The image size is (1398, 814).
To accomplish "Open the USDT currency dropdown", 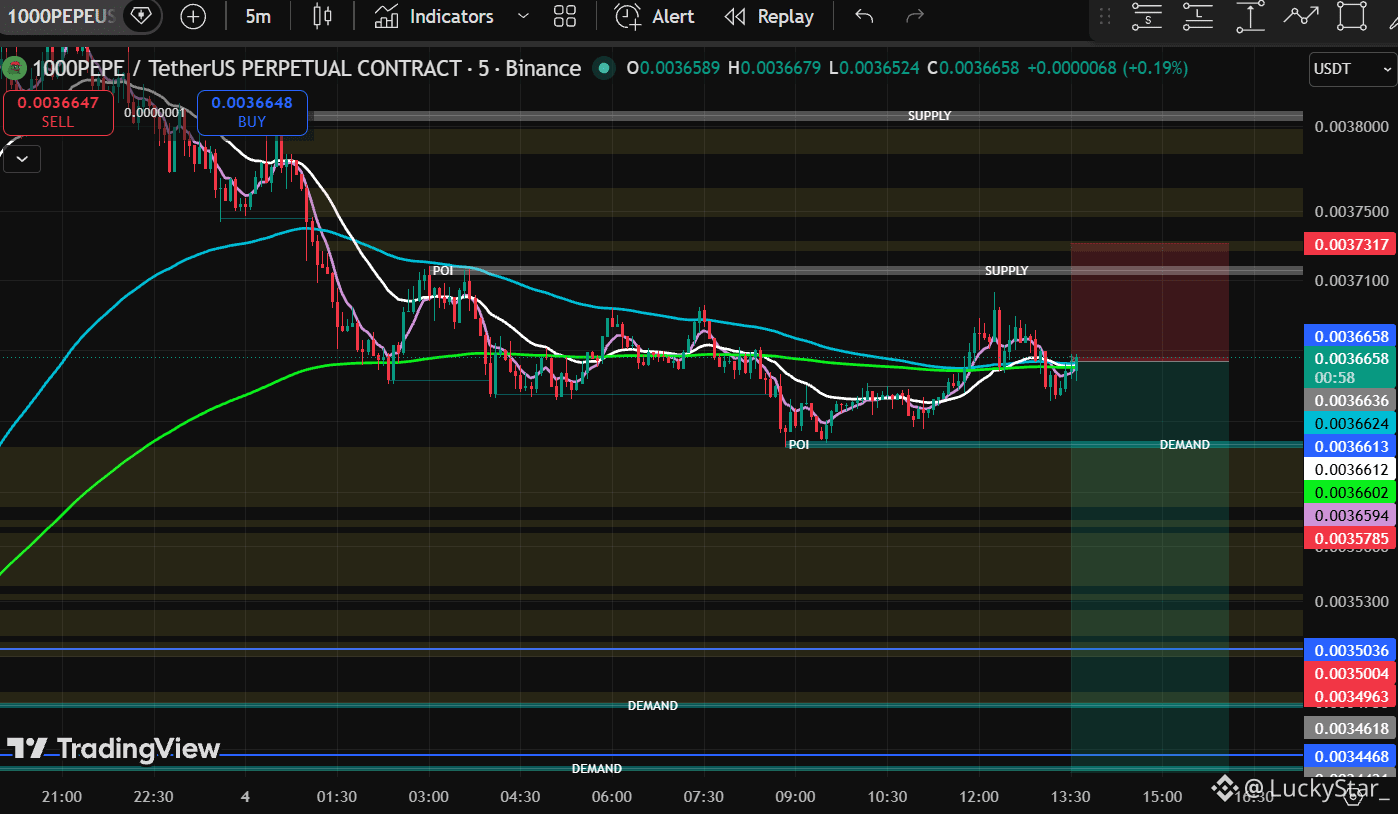I will click(x=1353, y=68).
